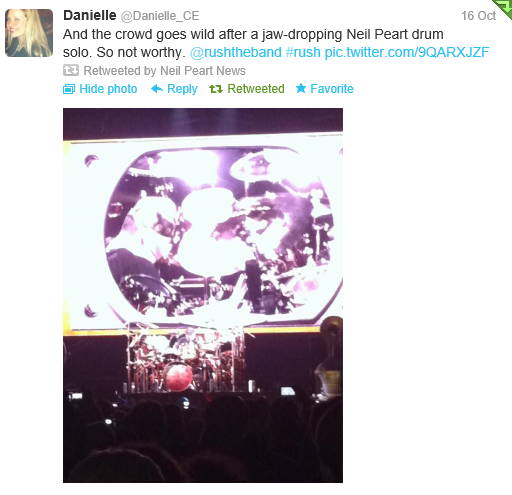
Task: Hide the photo via Hide photo link
Action: point(108,89)
